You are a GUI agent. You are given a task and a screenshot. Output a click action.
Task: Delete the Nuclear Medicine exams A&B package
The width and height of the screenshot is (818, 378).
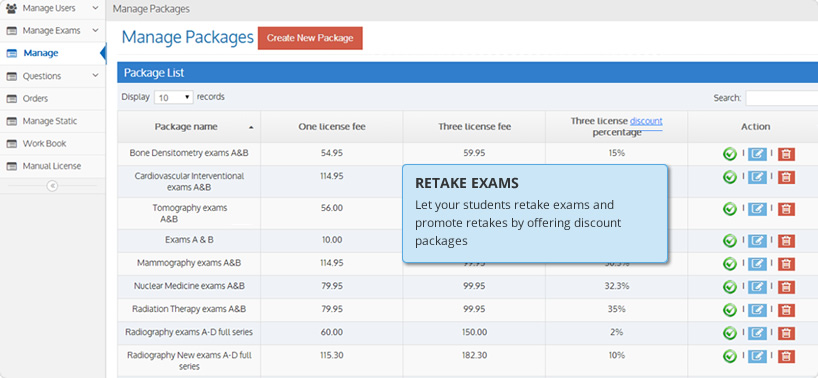tap(786, 287)
